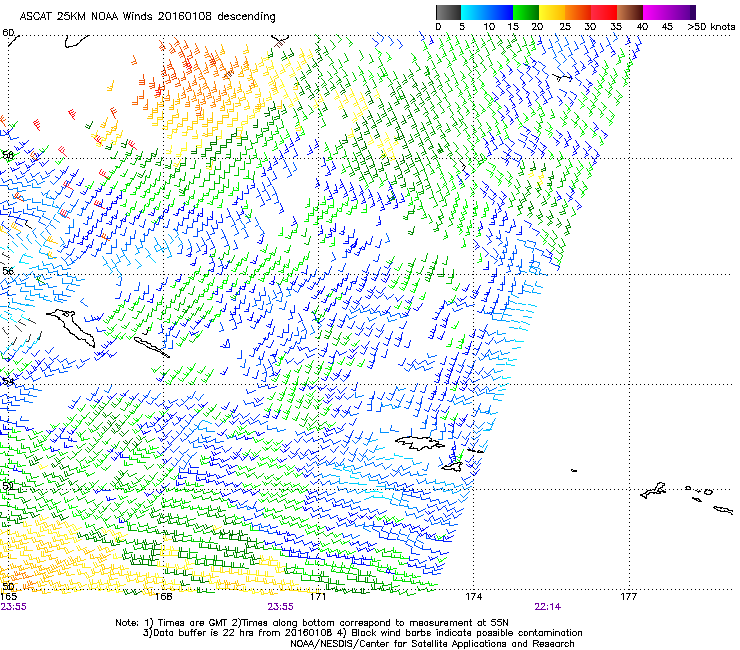Click the latitude label '60'
This screenshot has height=650, width=740.
pyautogui.click(x=8, y=32)
